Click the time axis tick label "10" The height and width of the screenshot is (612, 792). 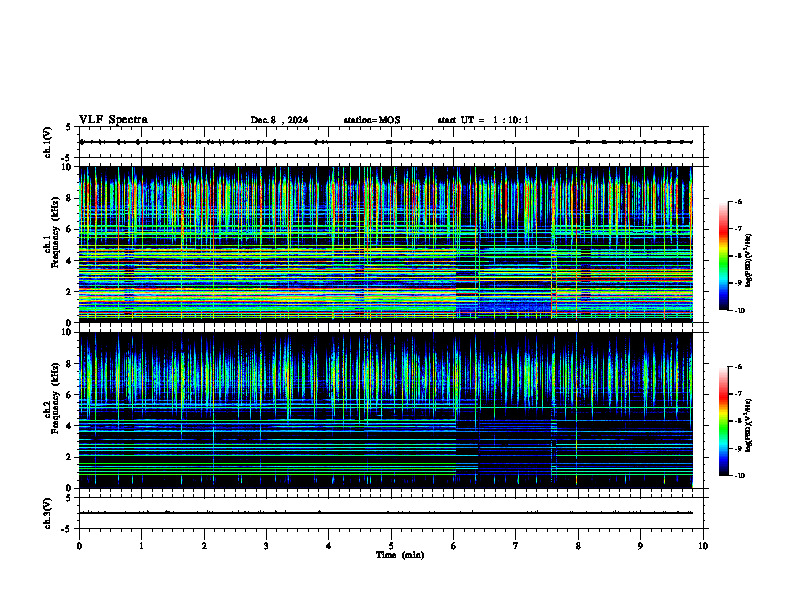(x=703, y=546)
